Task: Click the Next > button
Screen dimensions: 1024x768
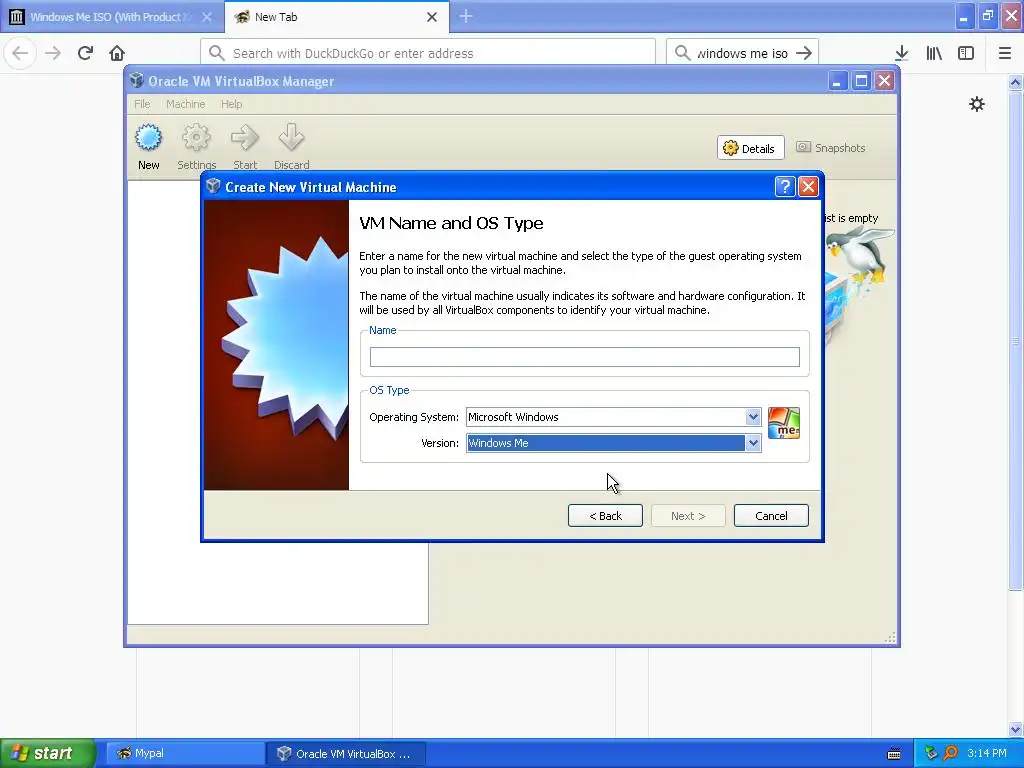Action: click(x=688, y=516)
